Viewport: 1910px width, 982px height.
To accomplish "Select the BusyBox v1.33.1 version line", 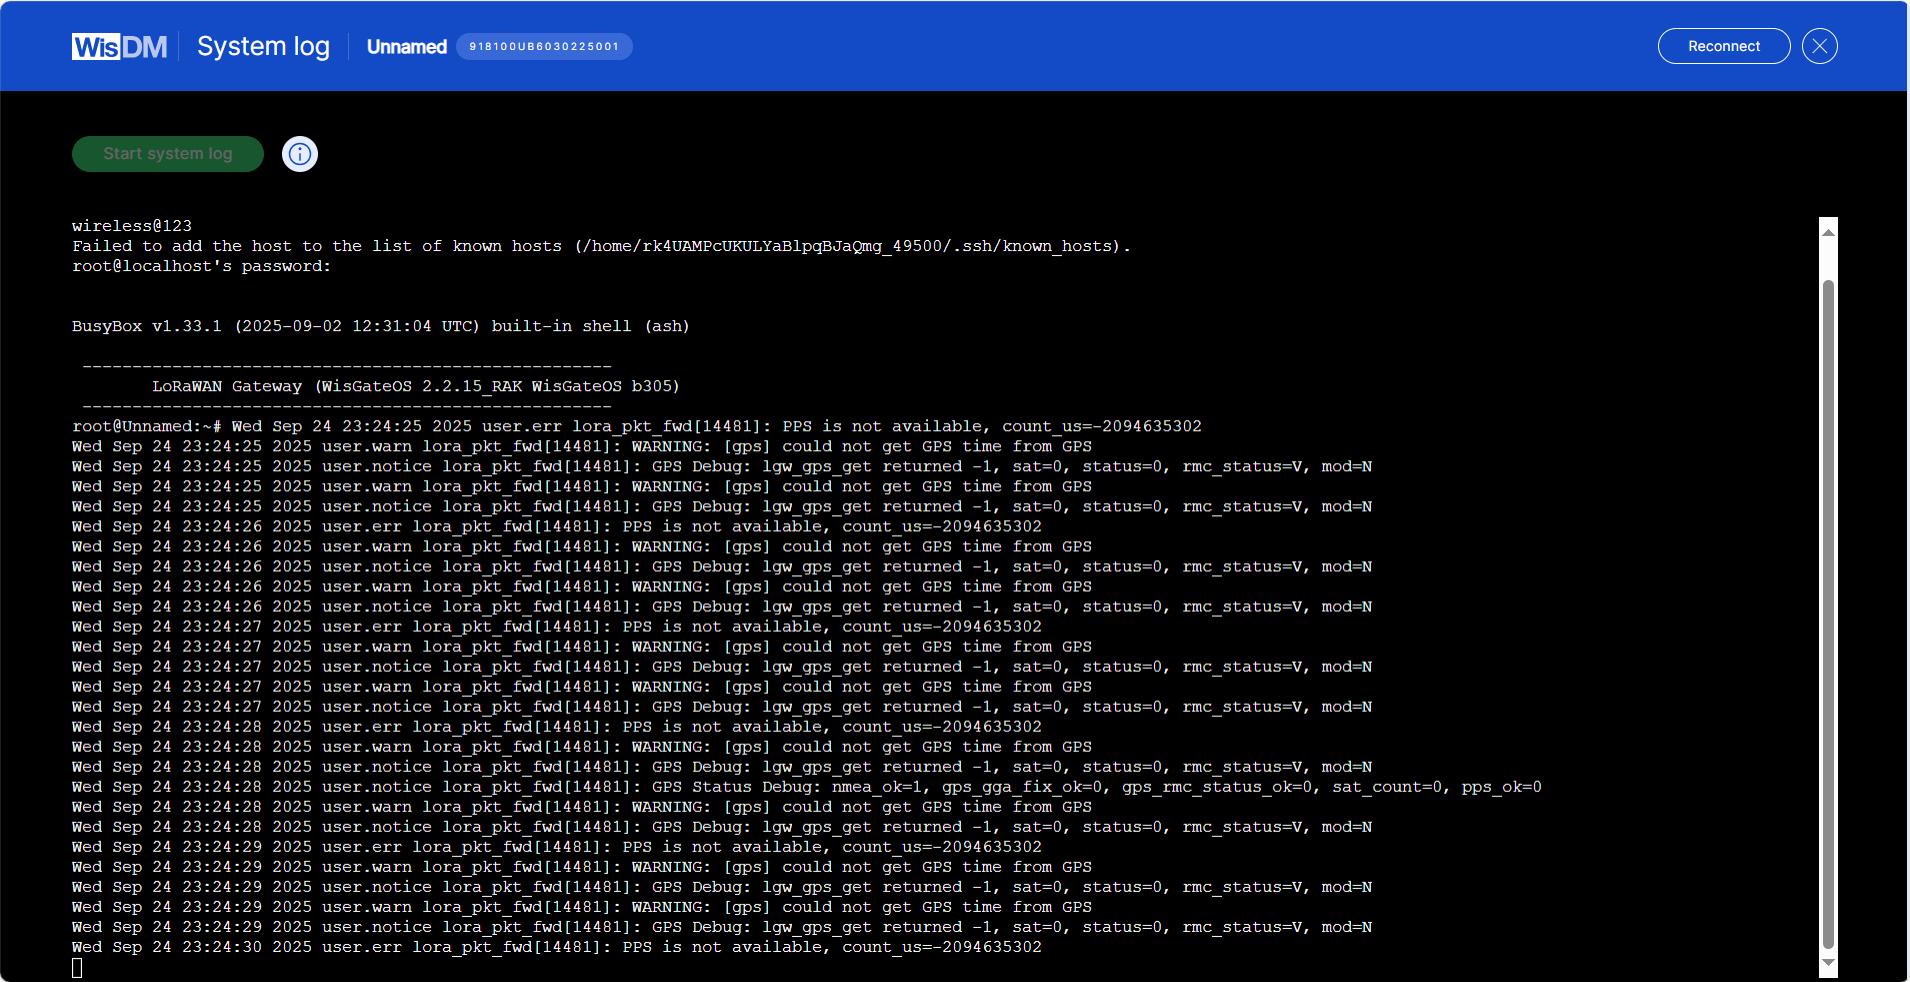I will click(x=378, y=325).
